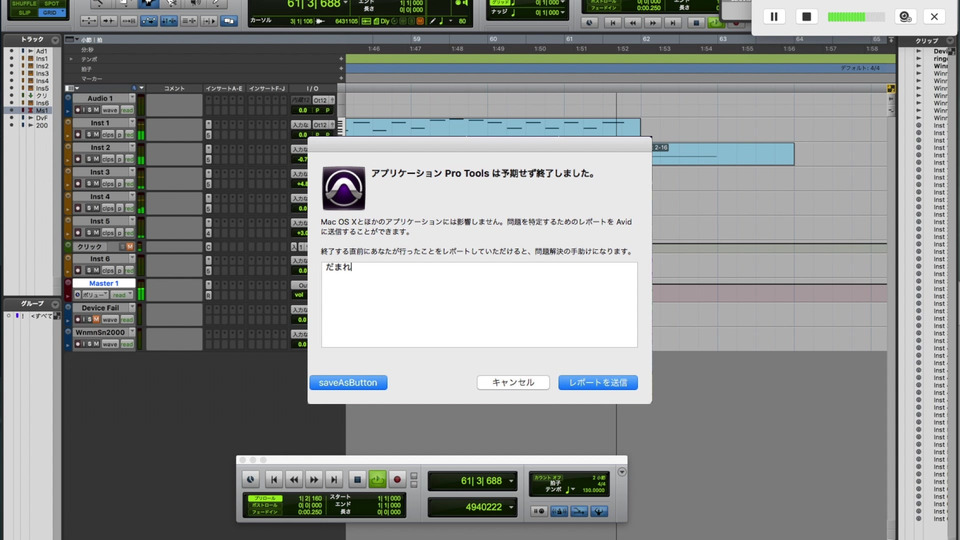
Task: Click the インサートA-E column header
Action: (x=224, y=89)
